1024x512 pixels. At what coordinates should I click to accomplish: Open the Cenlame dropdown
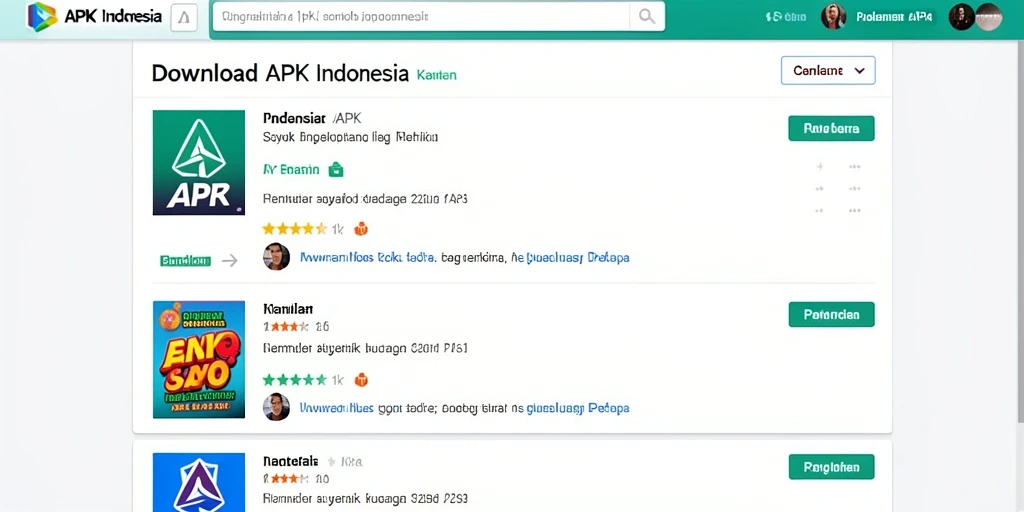[828, 71]
